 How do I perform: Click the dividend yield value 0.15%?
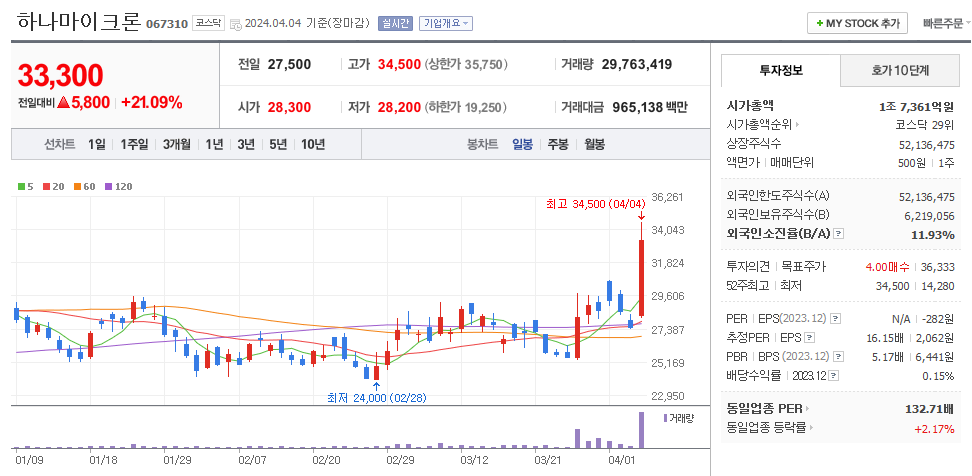939,376
